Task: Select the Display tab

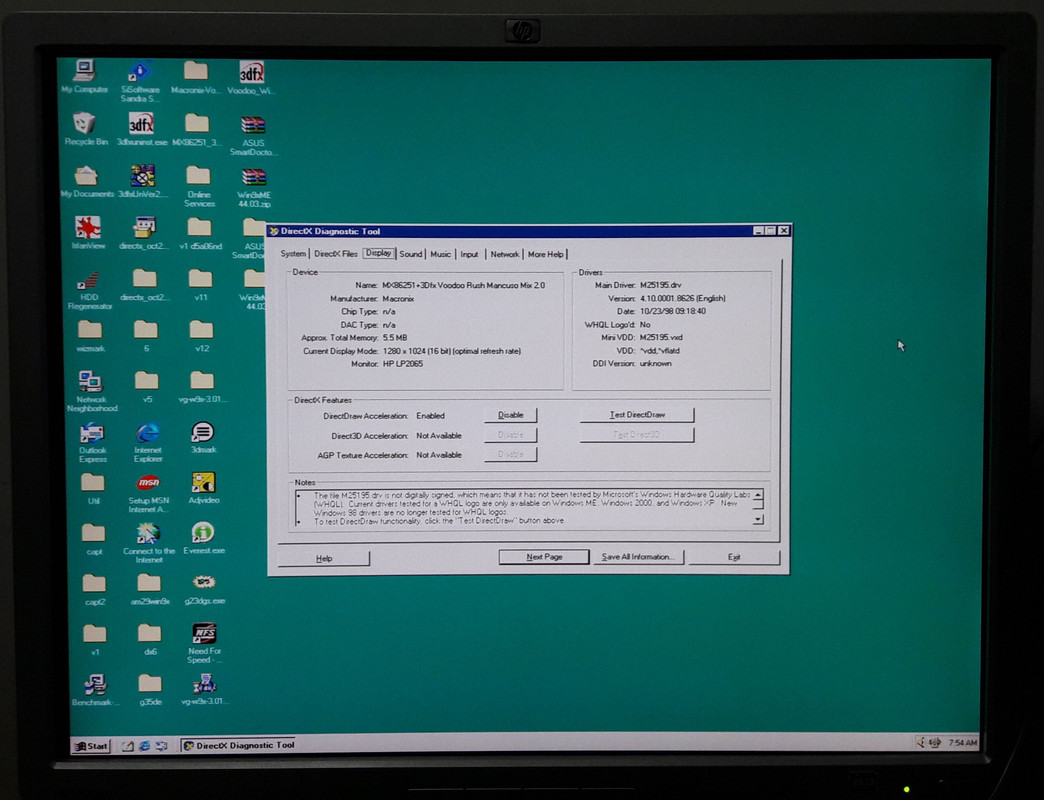Action: click(x=379, y=253)
